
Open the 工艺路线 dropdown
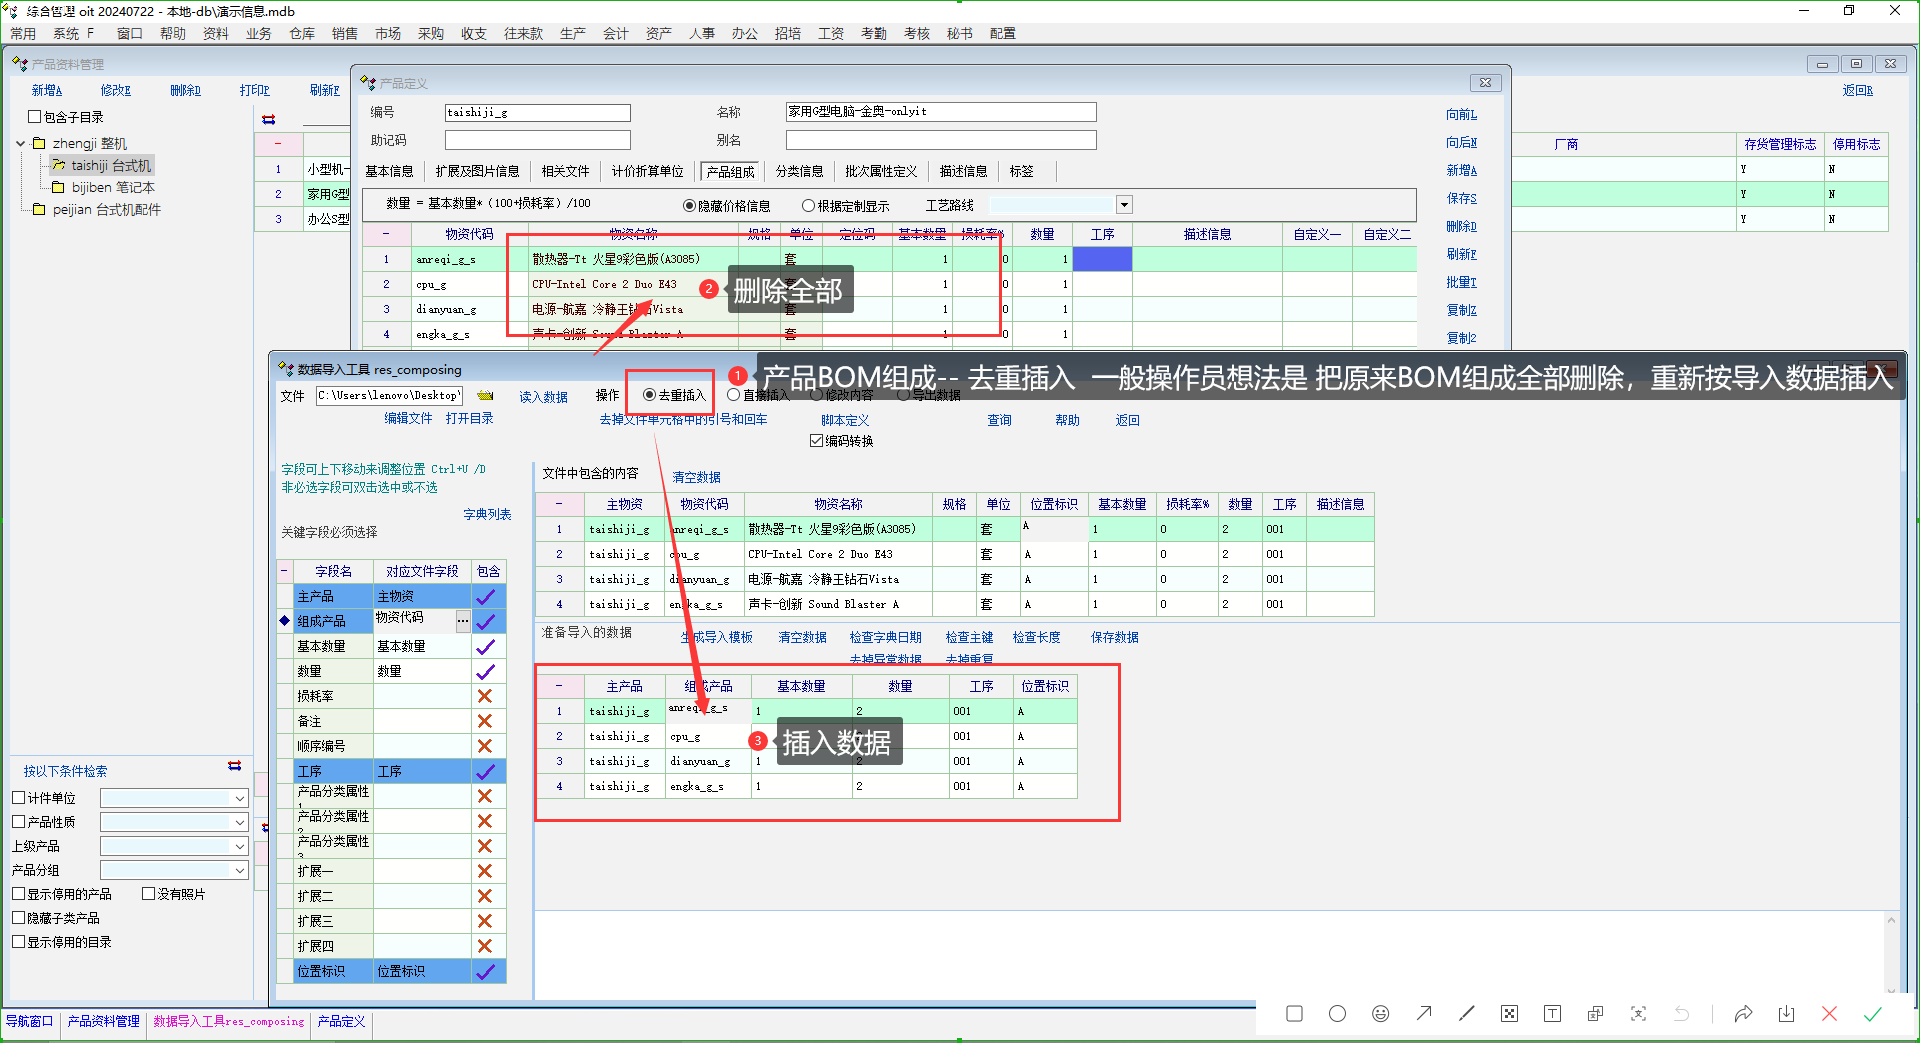(x=1124, y=205)
